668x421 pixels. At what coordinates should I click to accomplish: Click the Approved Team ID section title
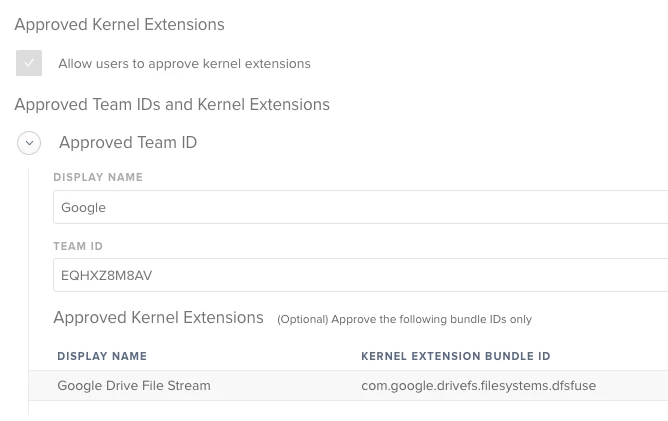click(128, 142)
